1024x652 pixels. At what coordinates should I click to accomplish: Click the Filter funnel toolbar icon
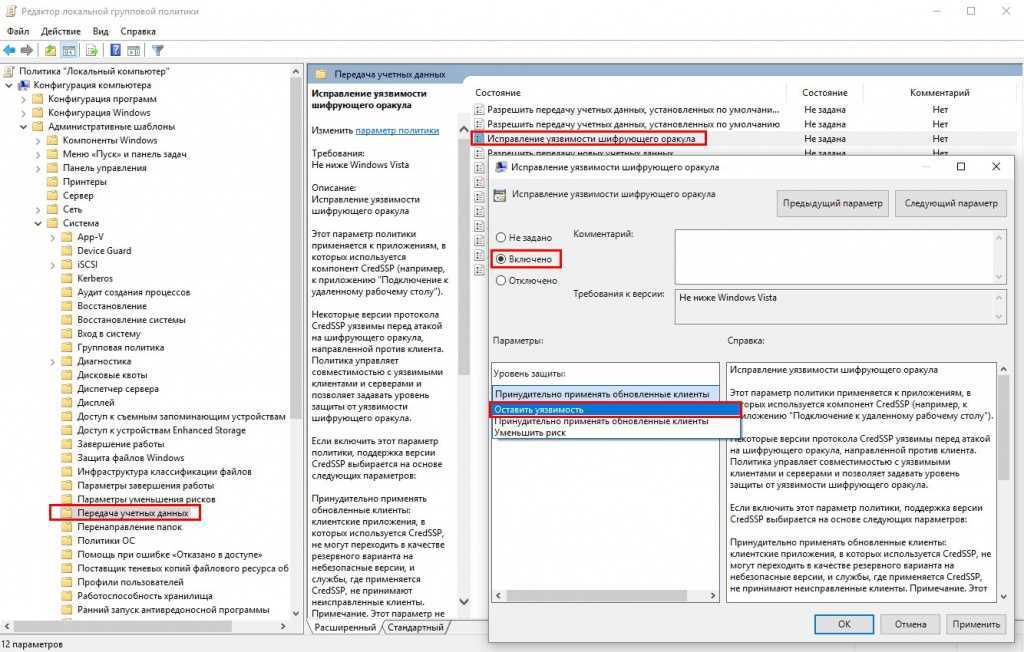[157, 50]
